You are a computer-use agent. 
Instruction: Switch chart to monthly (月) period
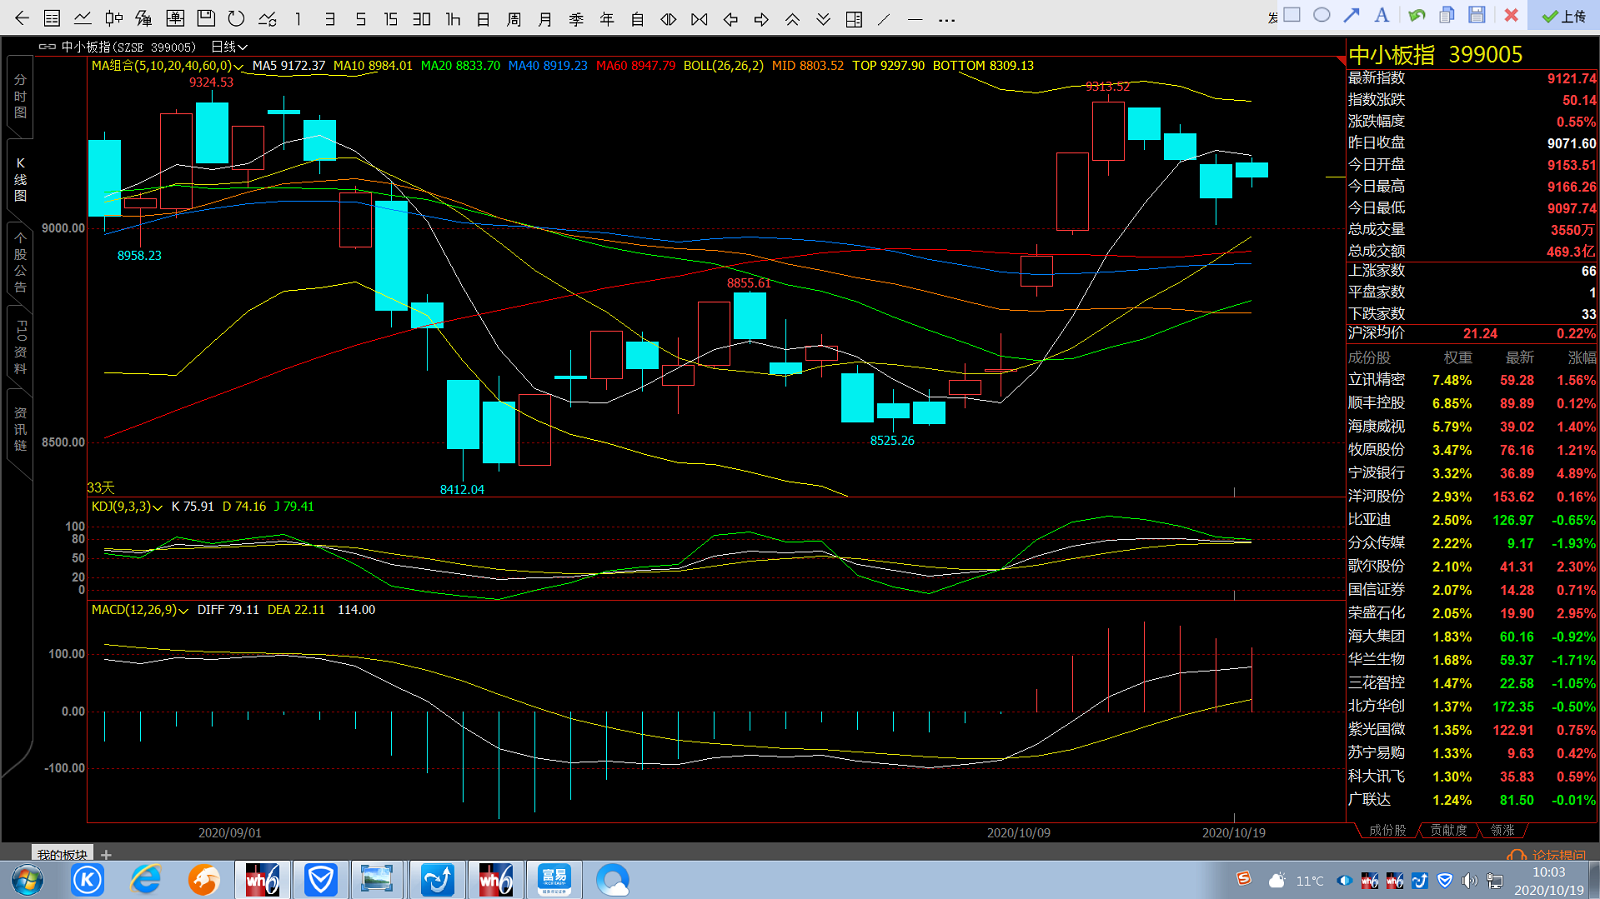545,19
